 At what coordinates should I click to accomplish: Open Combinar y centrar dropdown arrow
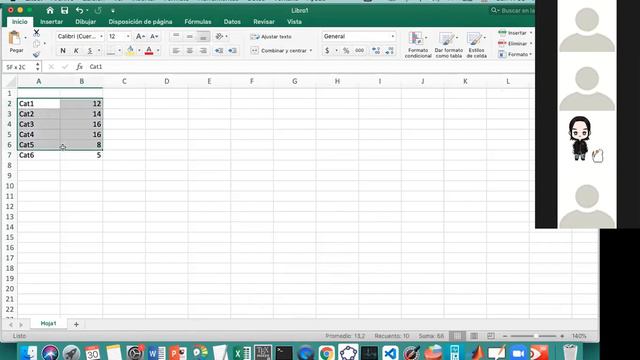point(311,51)
